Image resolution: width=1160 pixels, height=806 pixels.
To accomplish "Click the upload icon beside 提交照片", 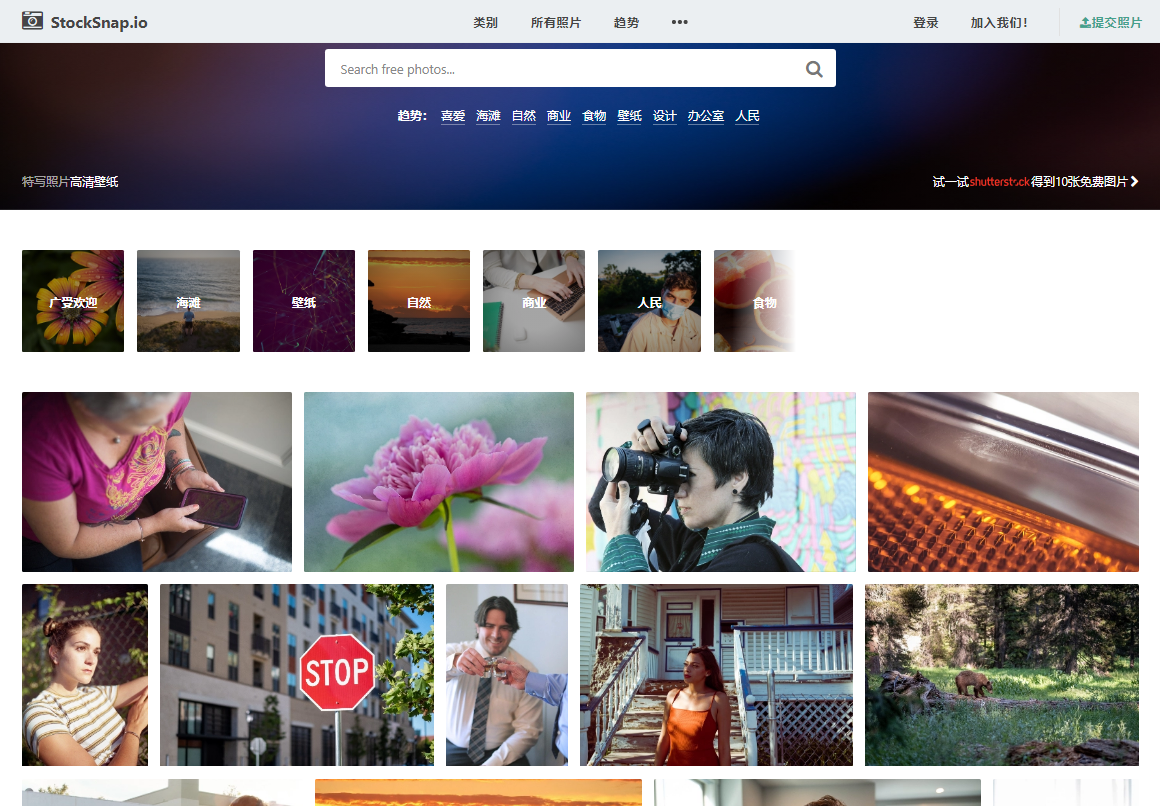I will pos(1085,22).
